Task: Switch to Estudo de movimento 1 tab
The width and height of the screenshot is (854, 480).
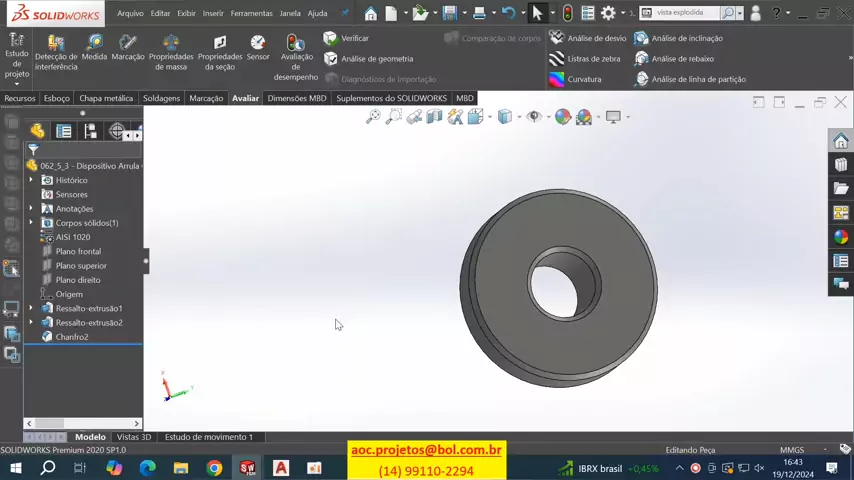Action: coord(208,437)
